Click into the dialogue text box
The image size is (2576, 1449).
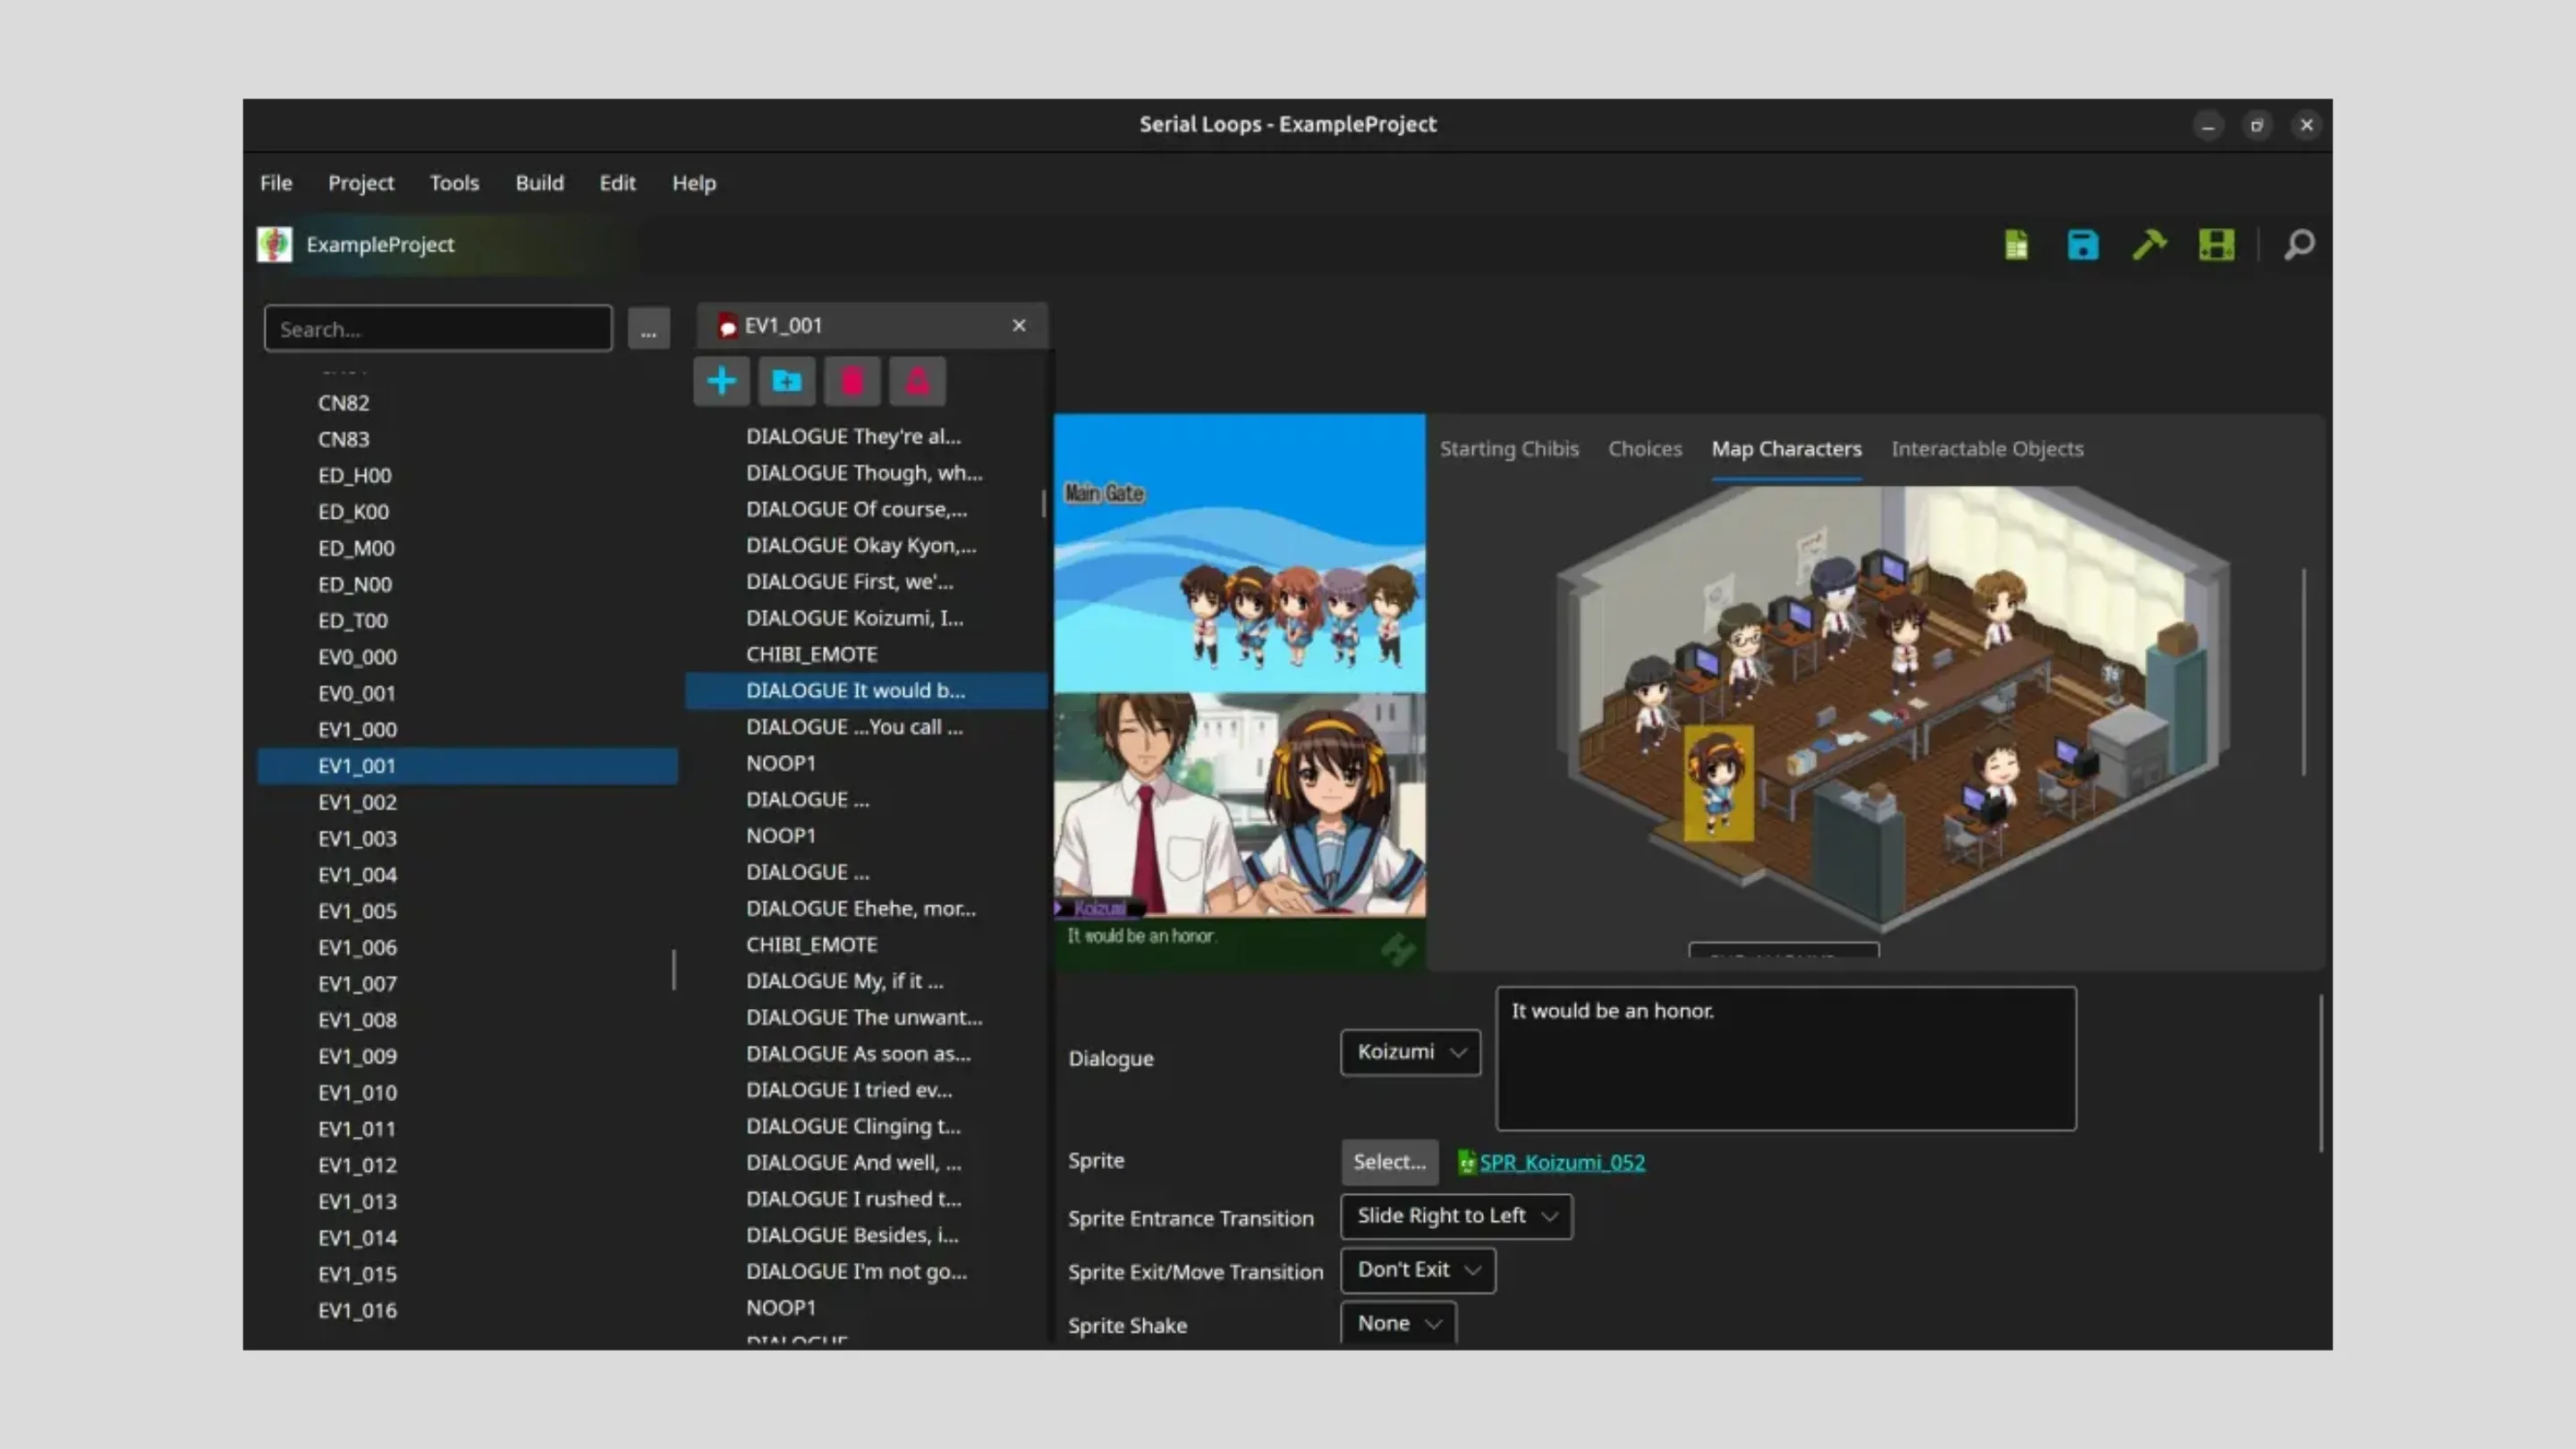click(x=1785, y=1059)
